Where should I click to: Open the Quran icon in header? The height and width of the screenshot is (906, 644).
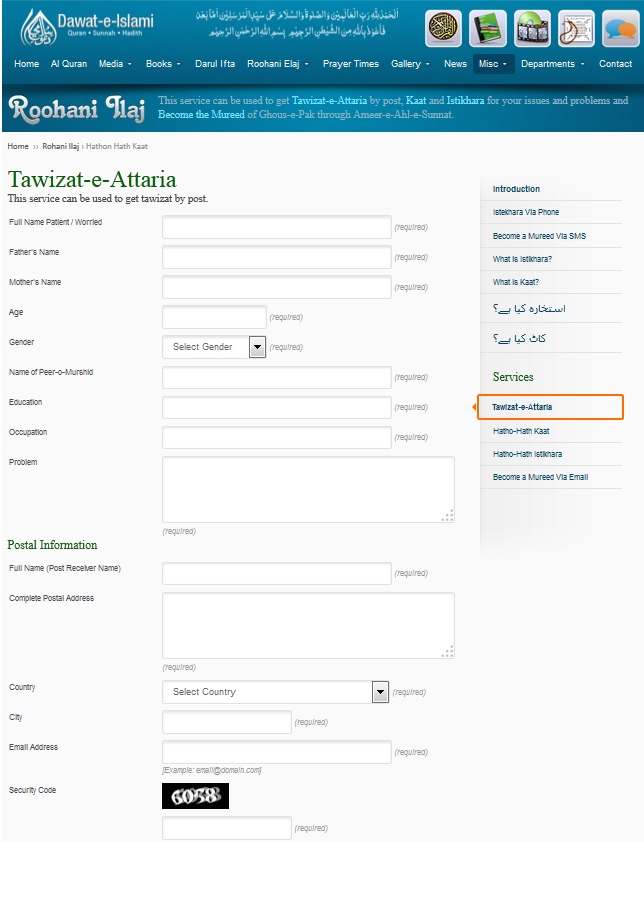[x=444, y=28]
